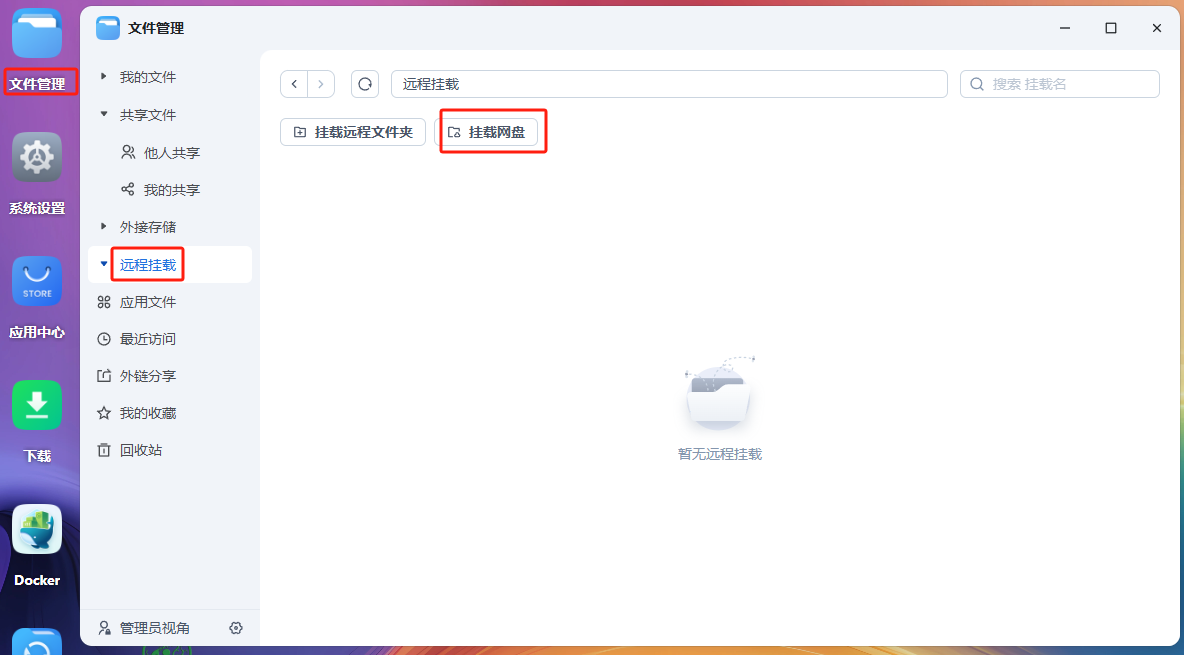Open the Docker app from the desktop
This screenshot has width=1184, height=655.
click(37, 530)
